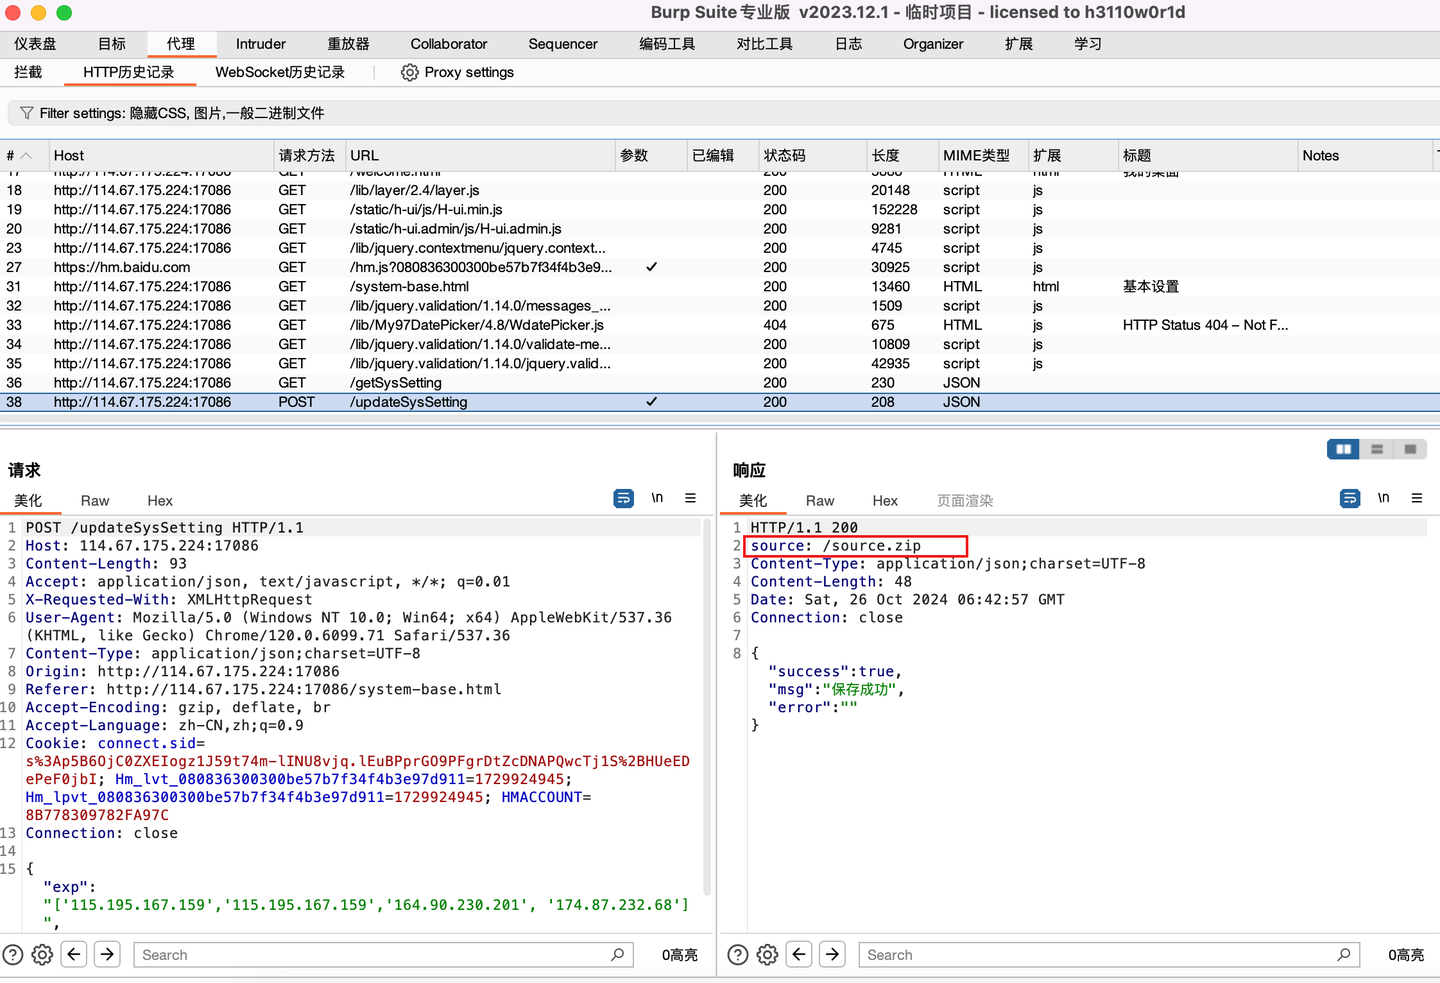Click inside the response Search field
1440x983 pixels.
pyautogui.click(x=1100, y=954)
